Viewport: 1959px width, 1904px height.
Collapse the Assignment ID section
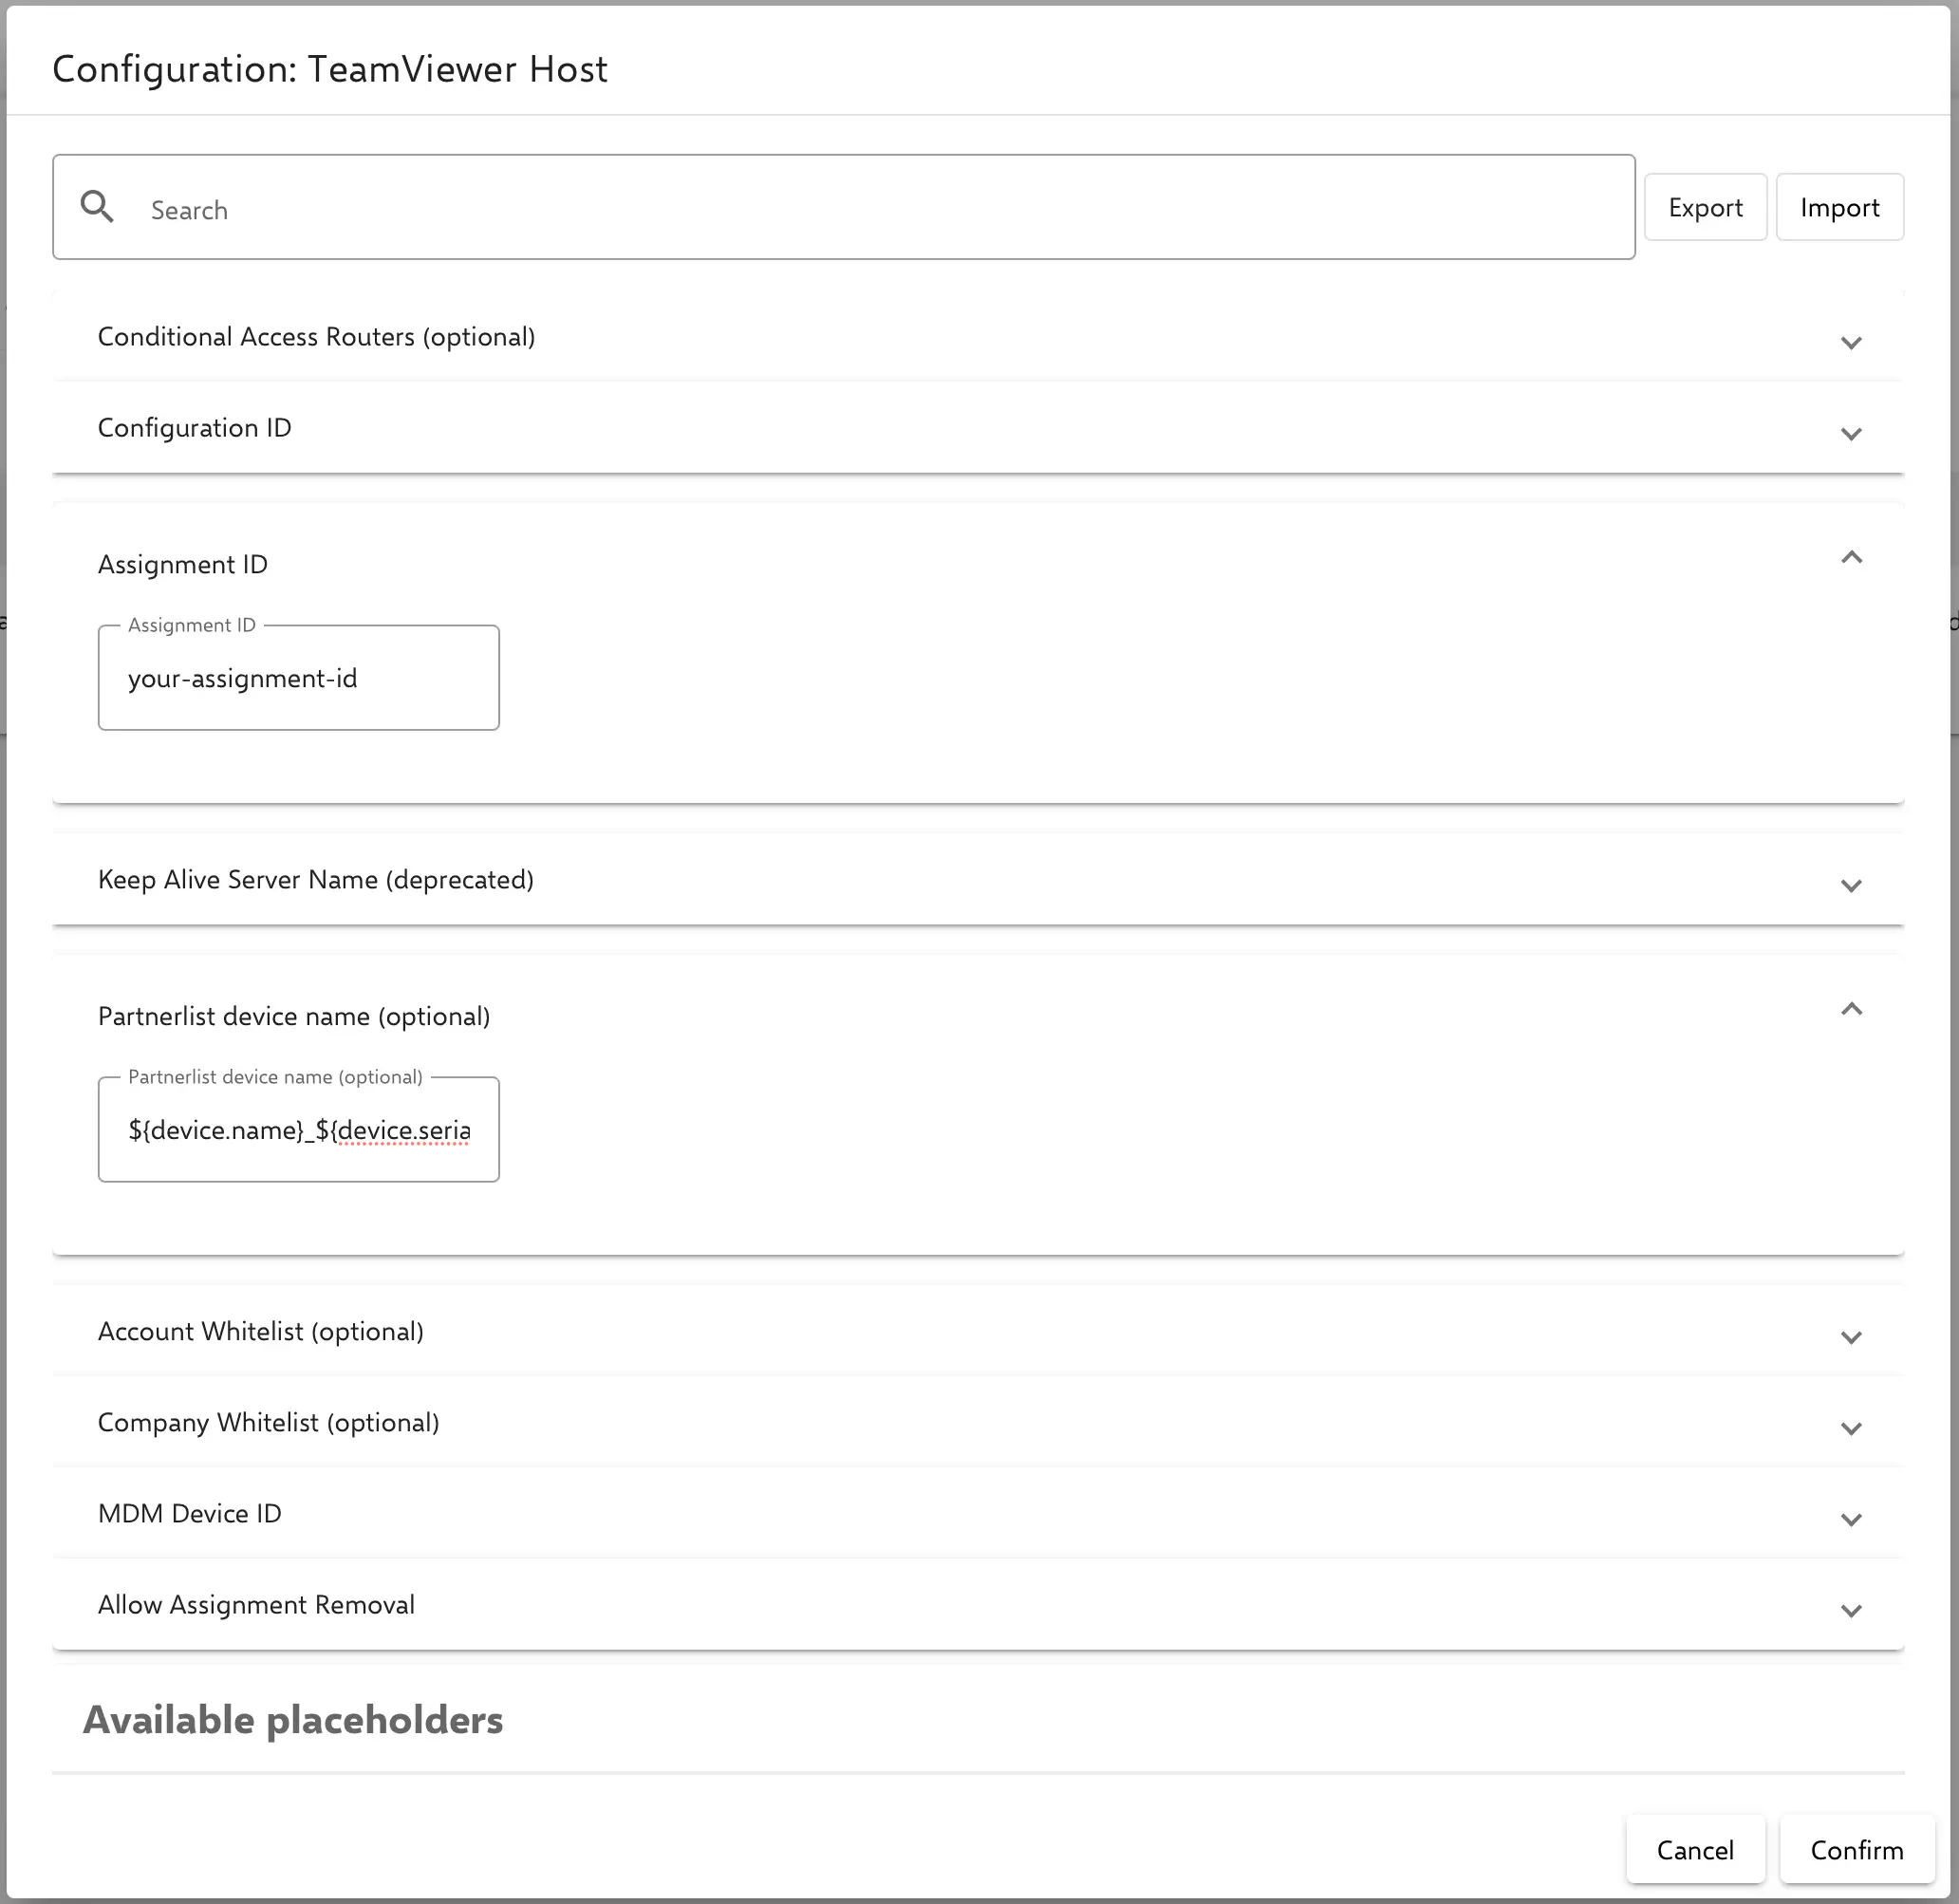pyautogui.click(x=1851, y=557)
